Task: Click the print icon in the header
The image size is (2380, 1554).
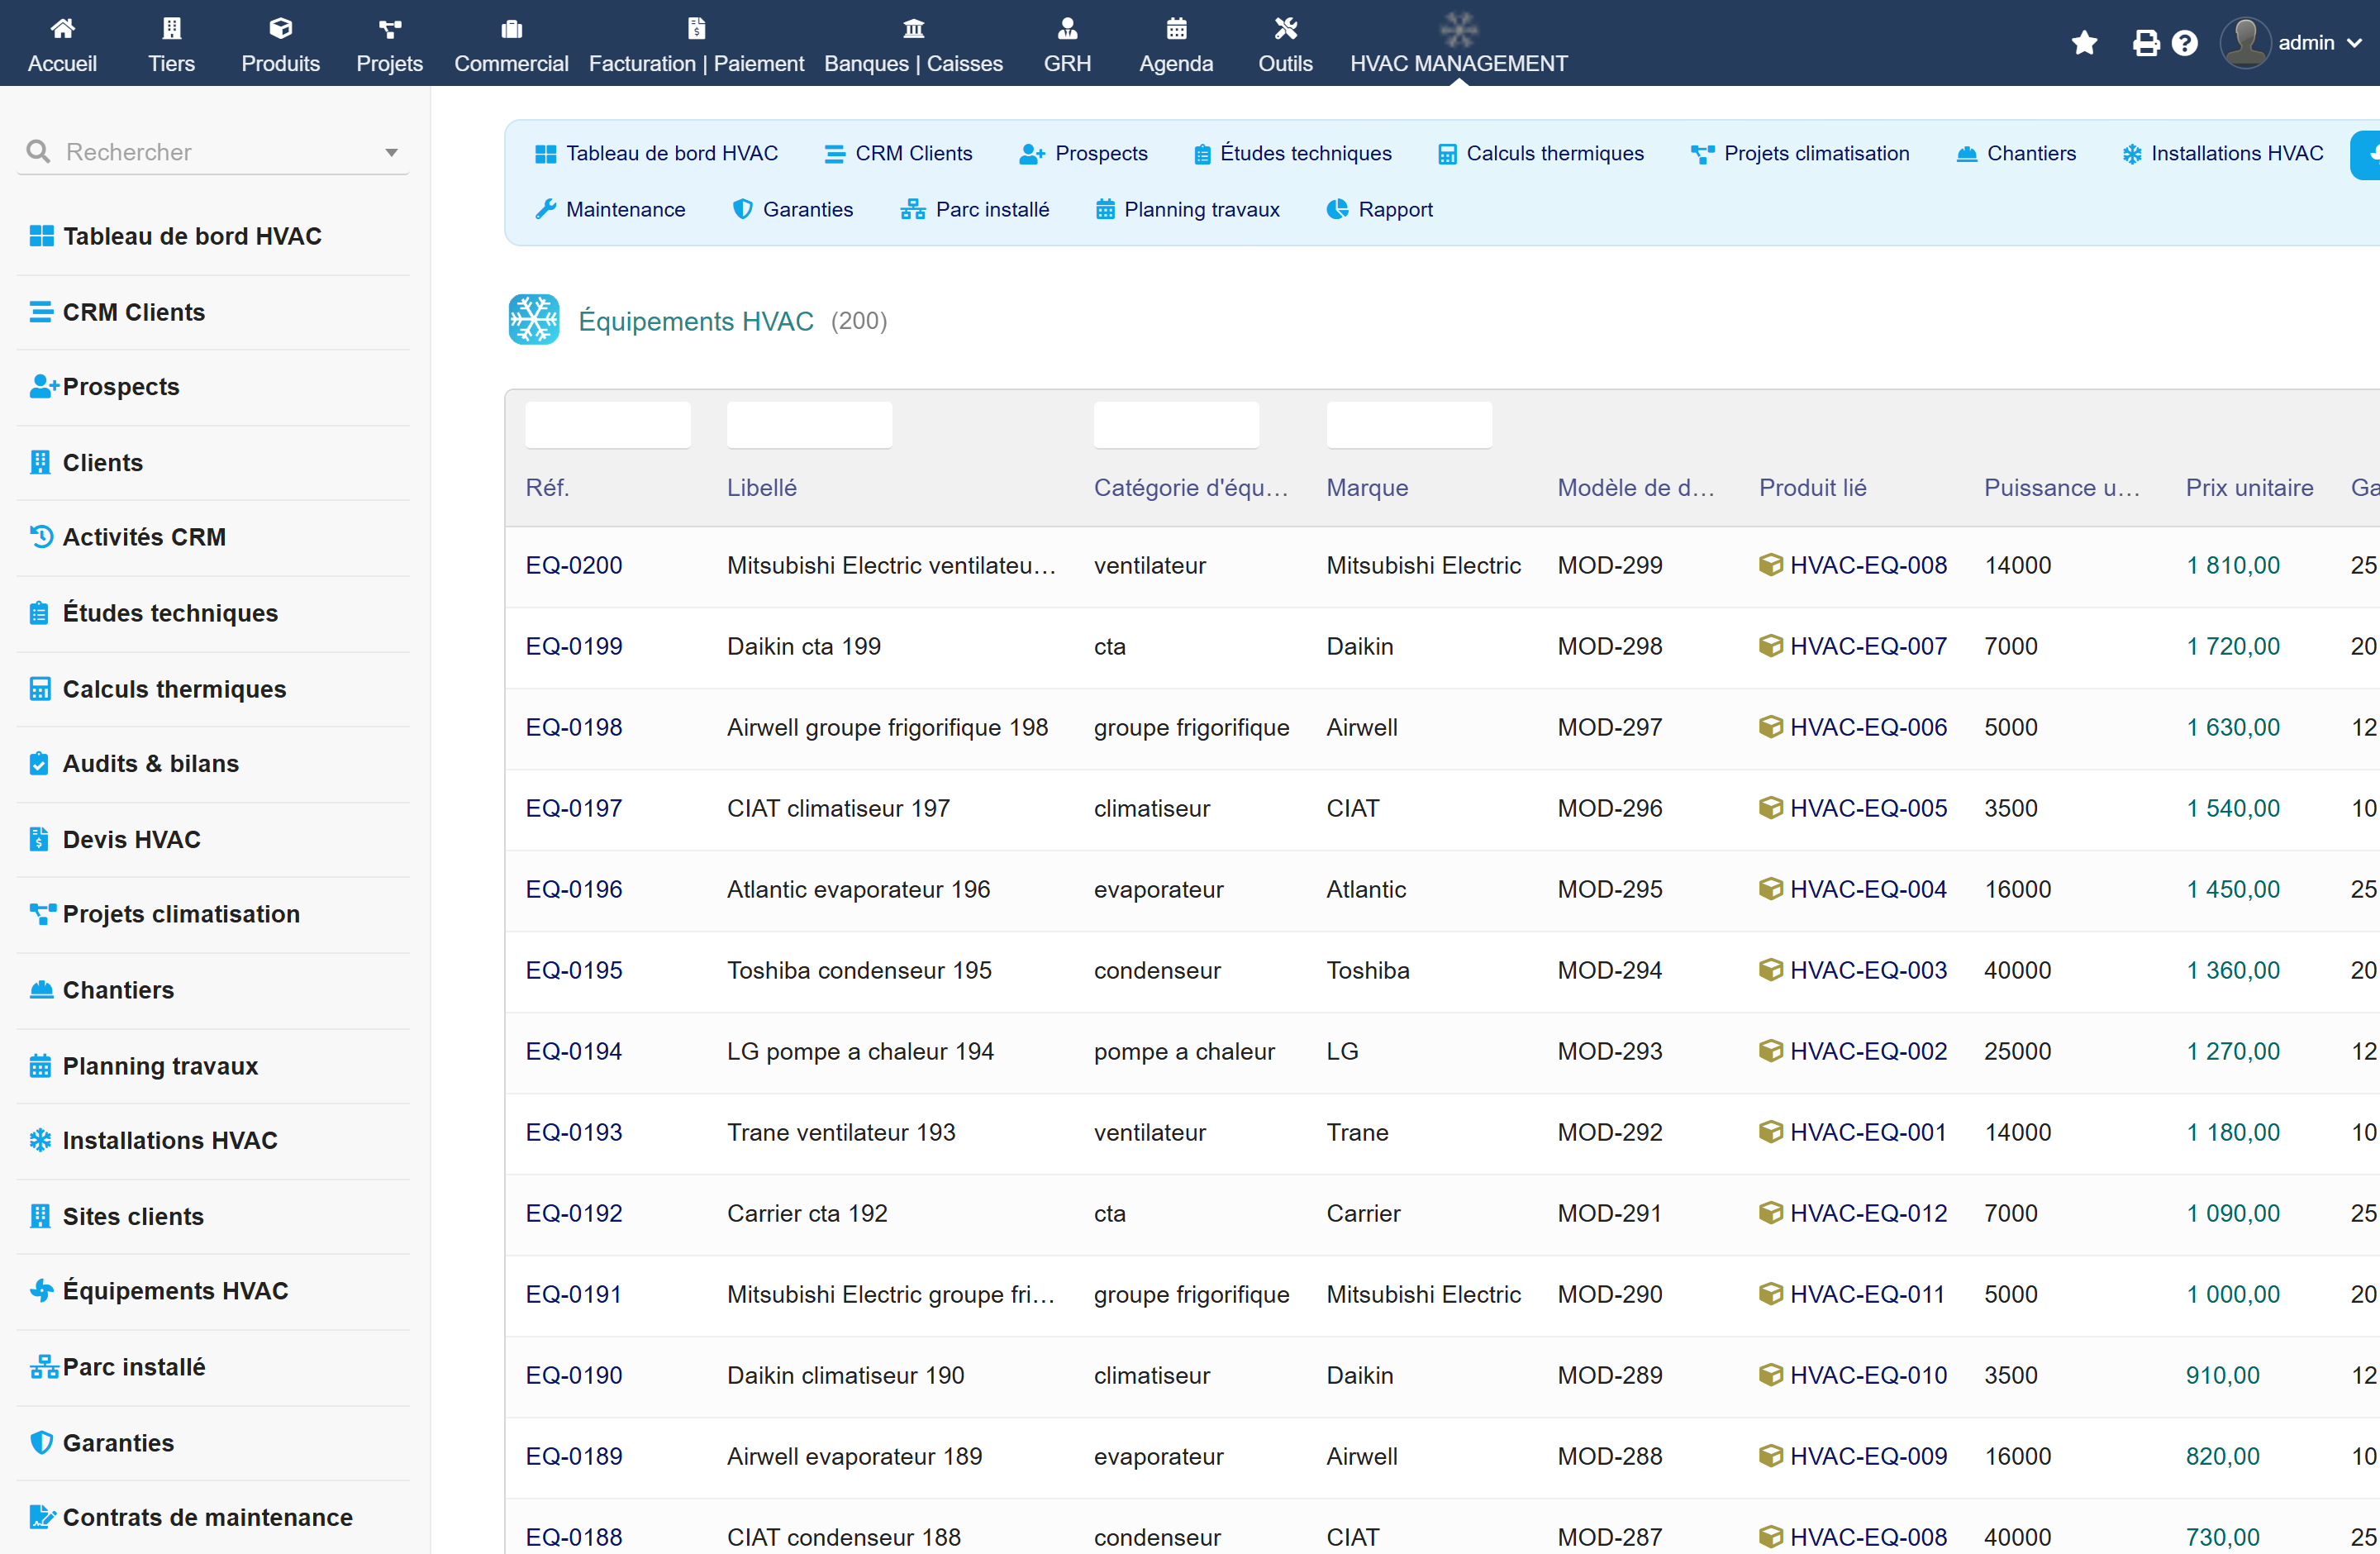Action: (2145, 43)
